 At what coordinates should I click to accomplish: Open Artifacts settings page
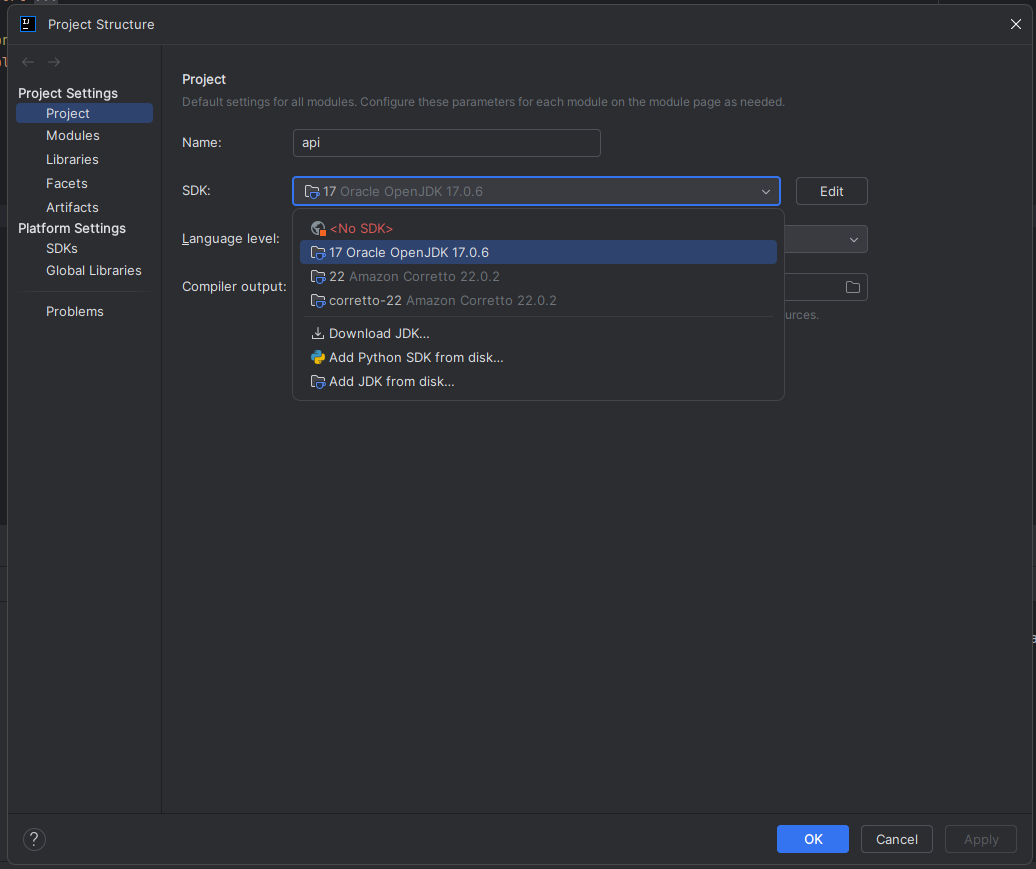72,208
